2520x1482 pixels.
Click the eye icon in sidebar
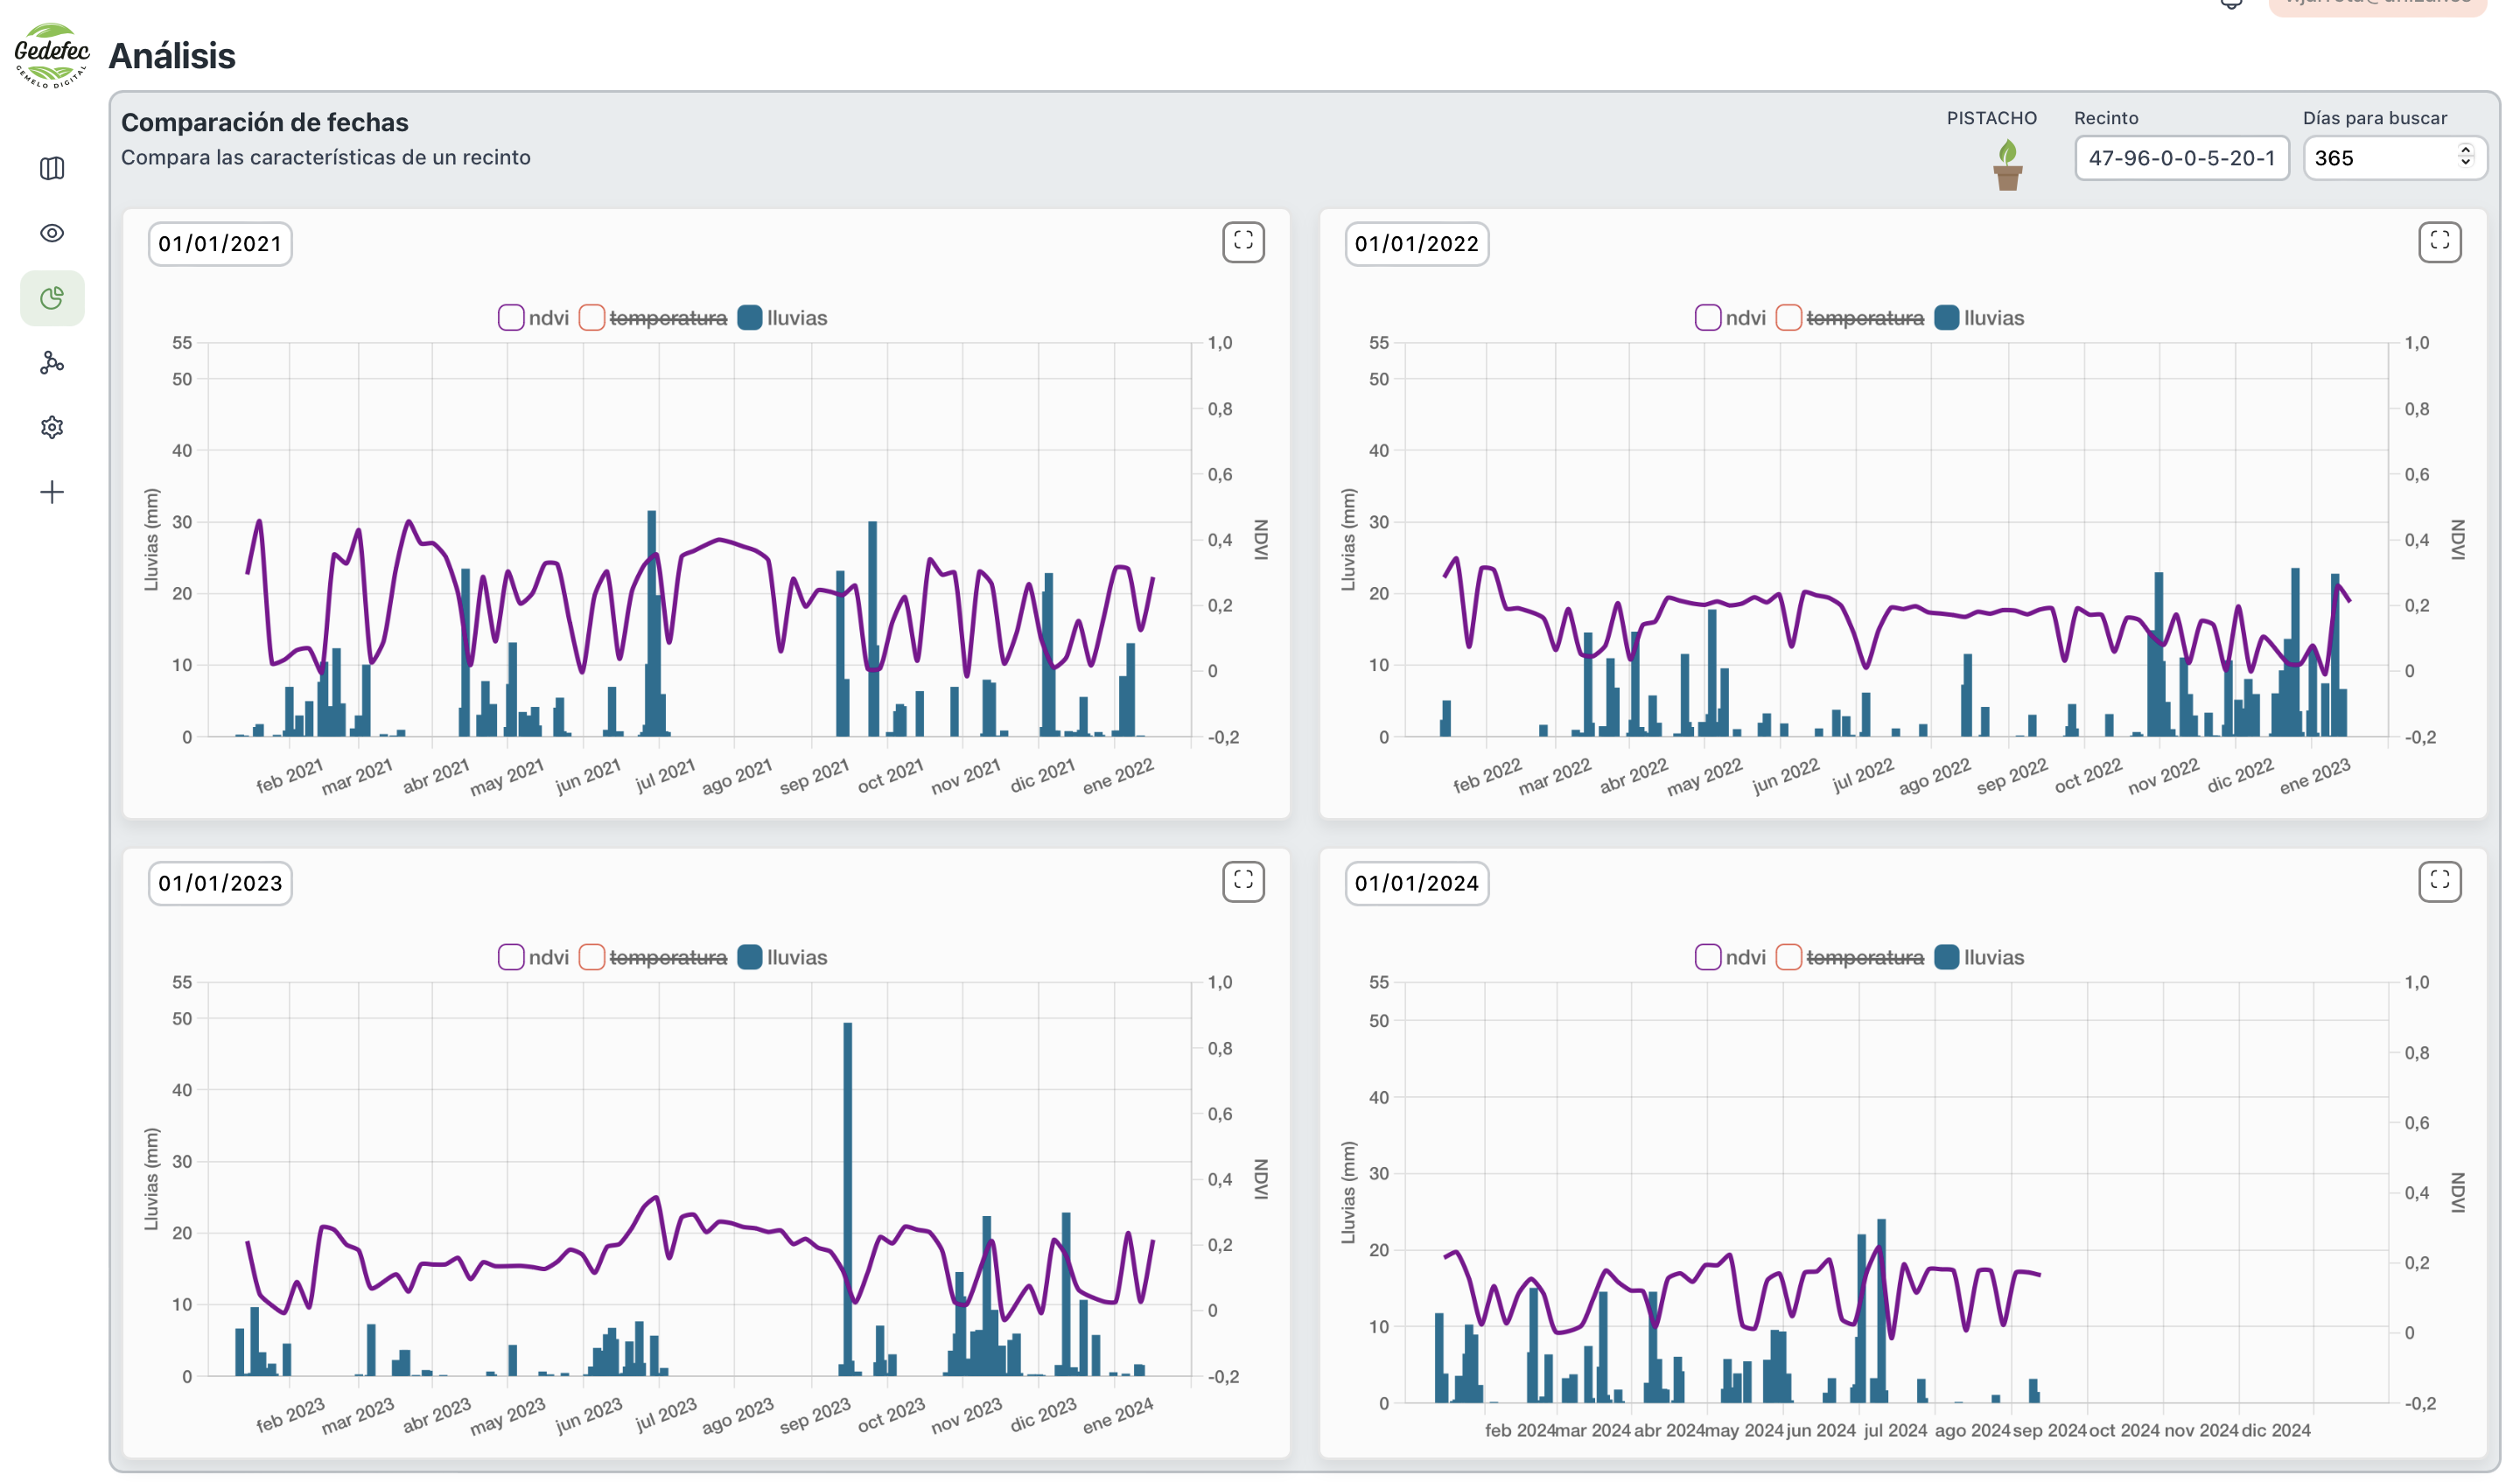(x=52, y=233)
